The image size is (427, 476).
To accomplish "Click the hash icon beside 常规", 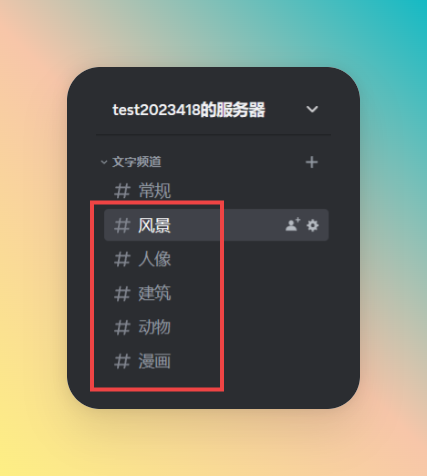I will pyautogui.click(x=122, y=191).
